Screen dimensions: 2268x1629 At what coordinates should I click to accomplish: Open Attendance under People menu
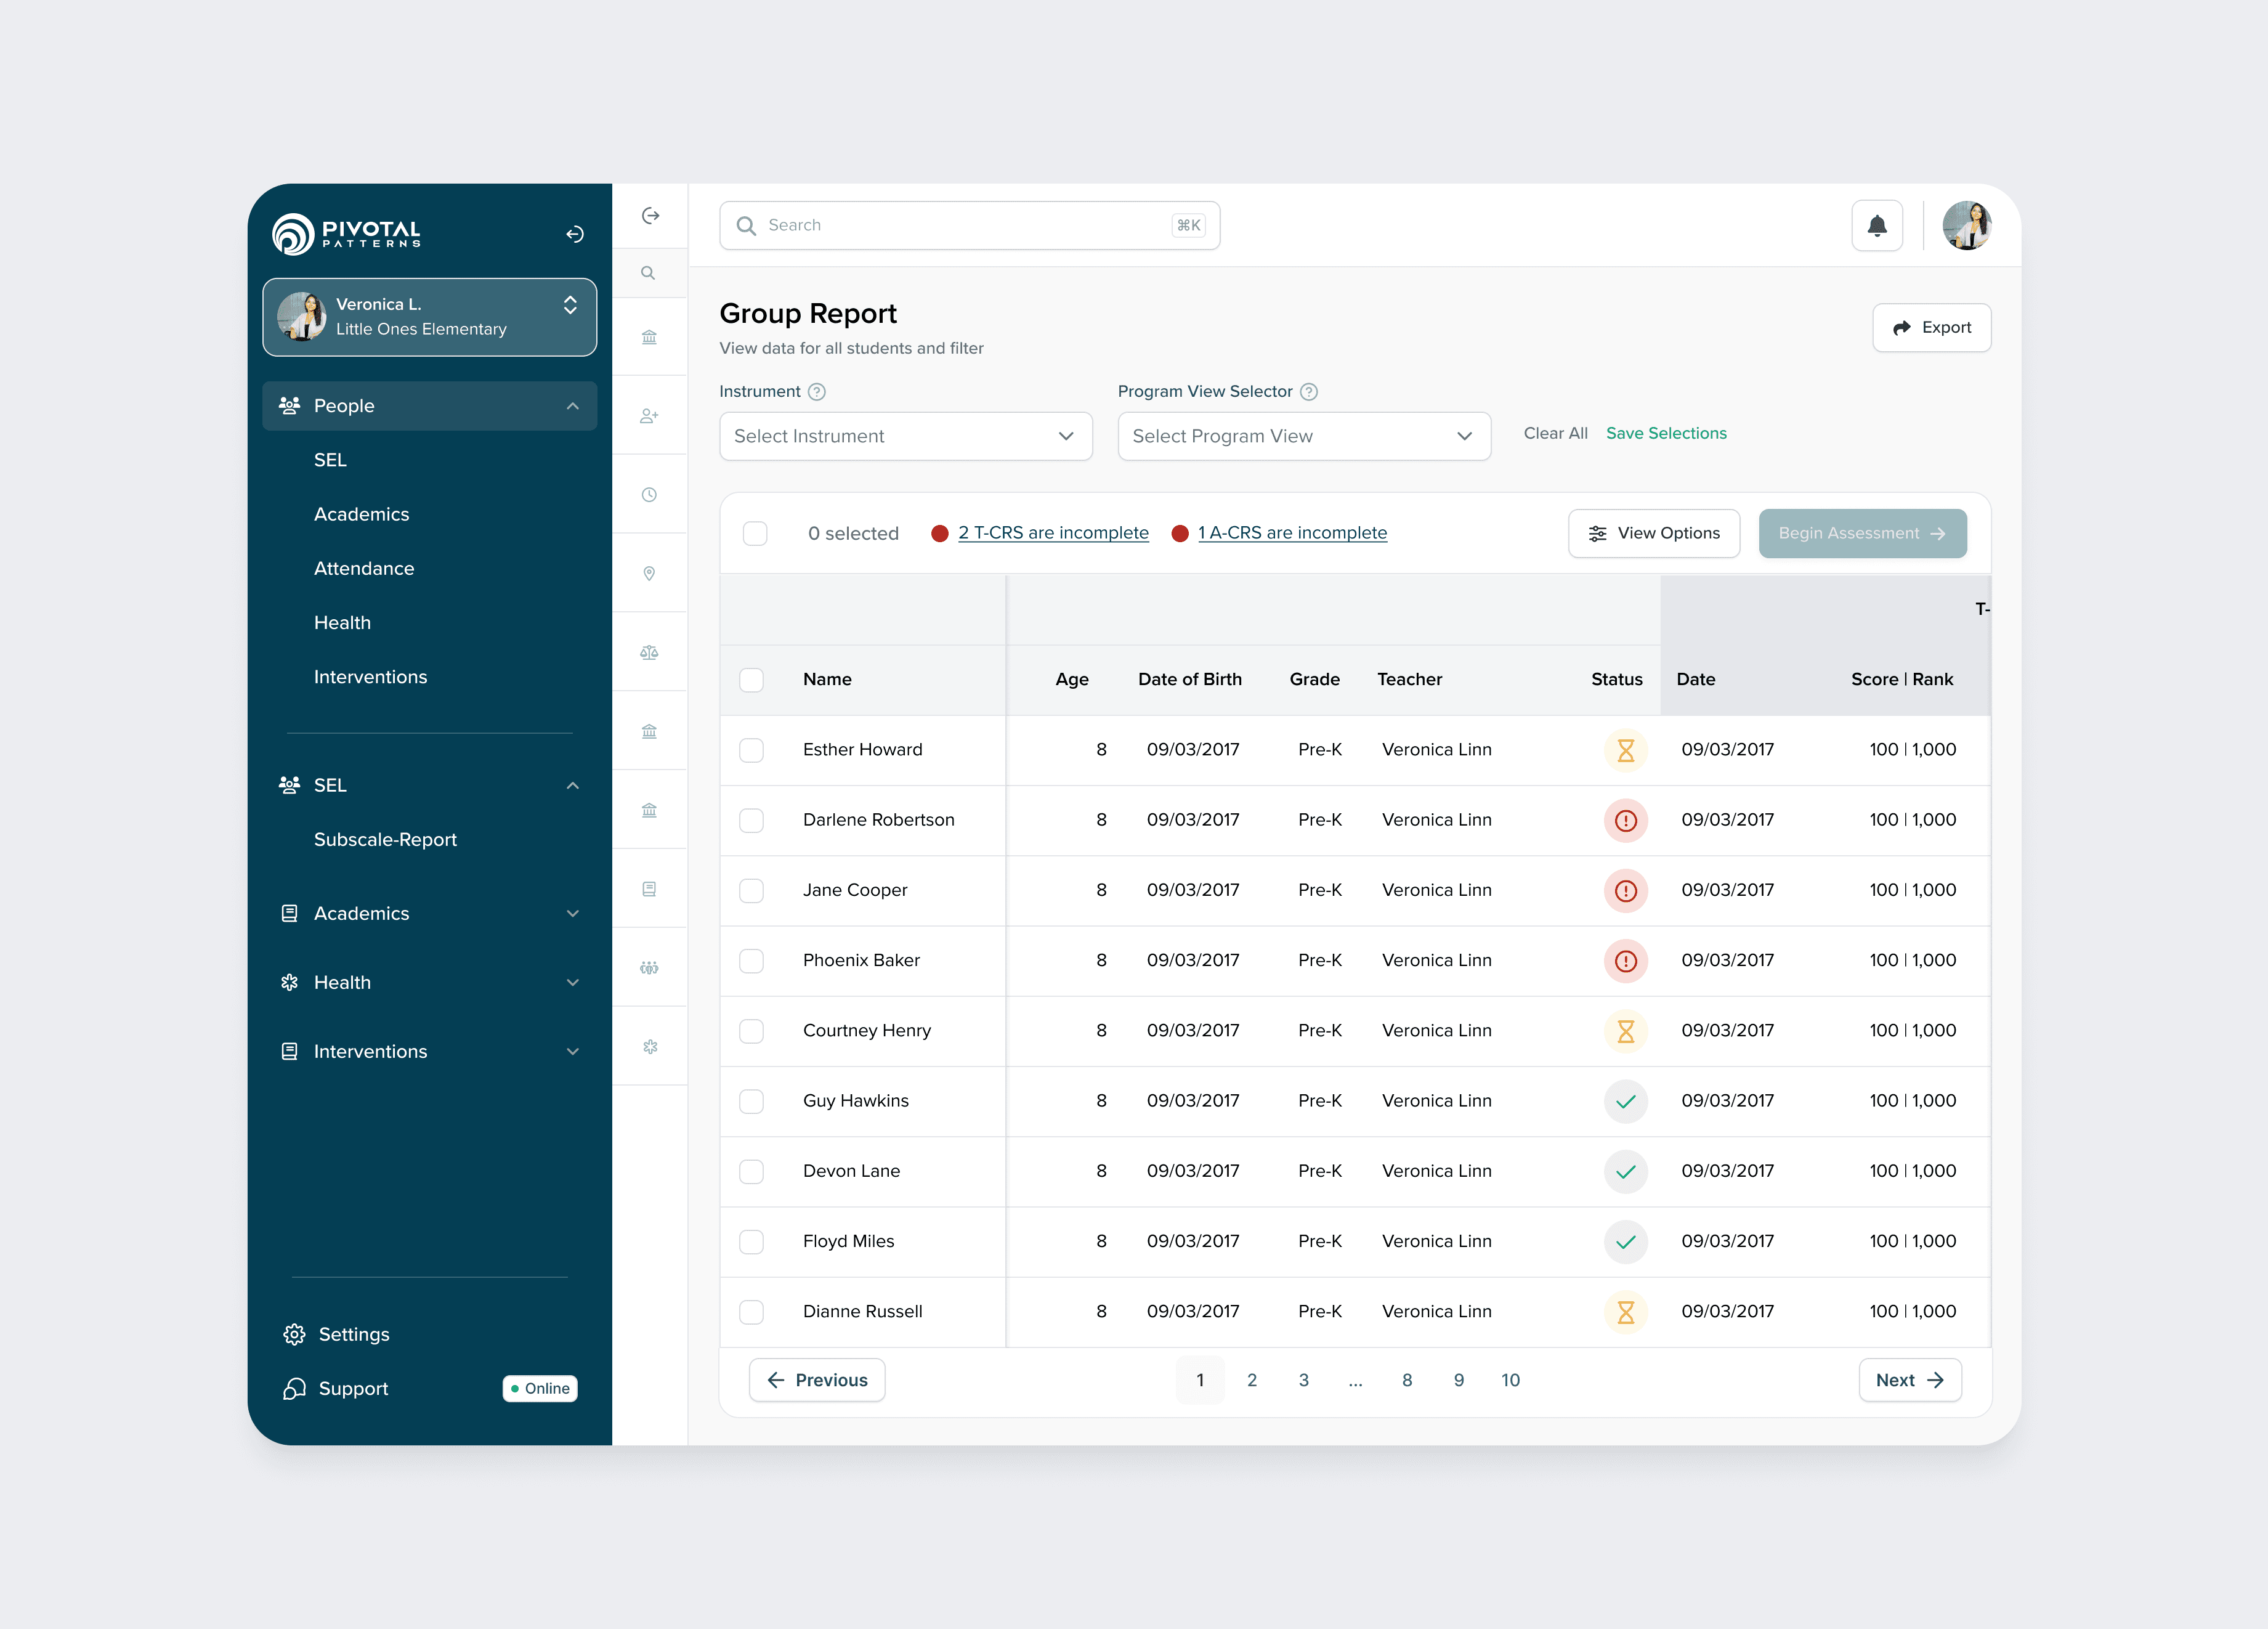(x=363, y=568)
